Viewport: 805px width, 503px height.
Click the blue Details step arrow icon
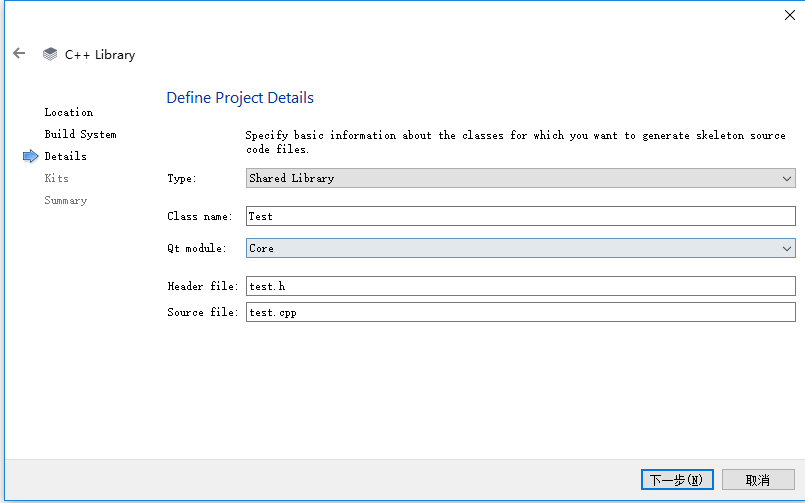(30, 156)
